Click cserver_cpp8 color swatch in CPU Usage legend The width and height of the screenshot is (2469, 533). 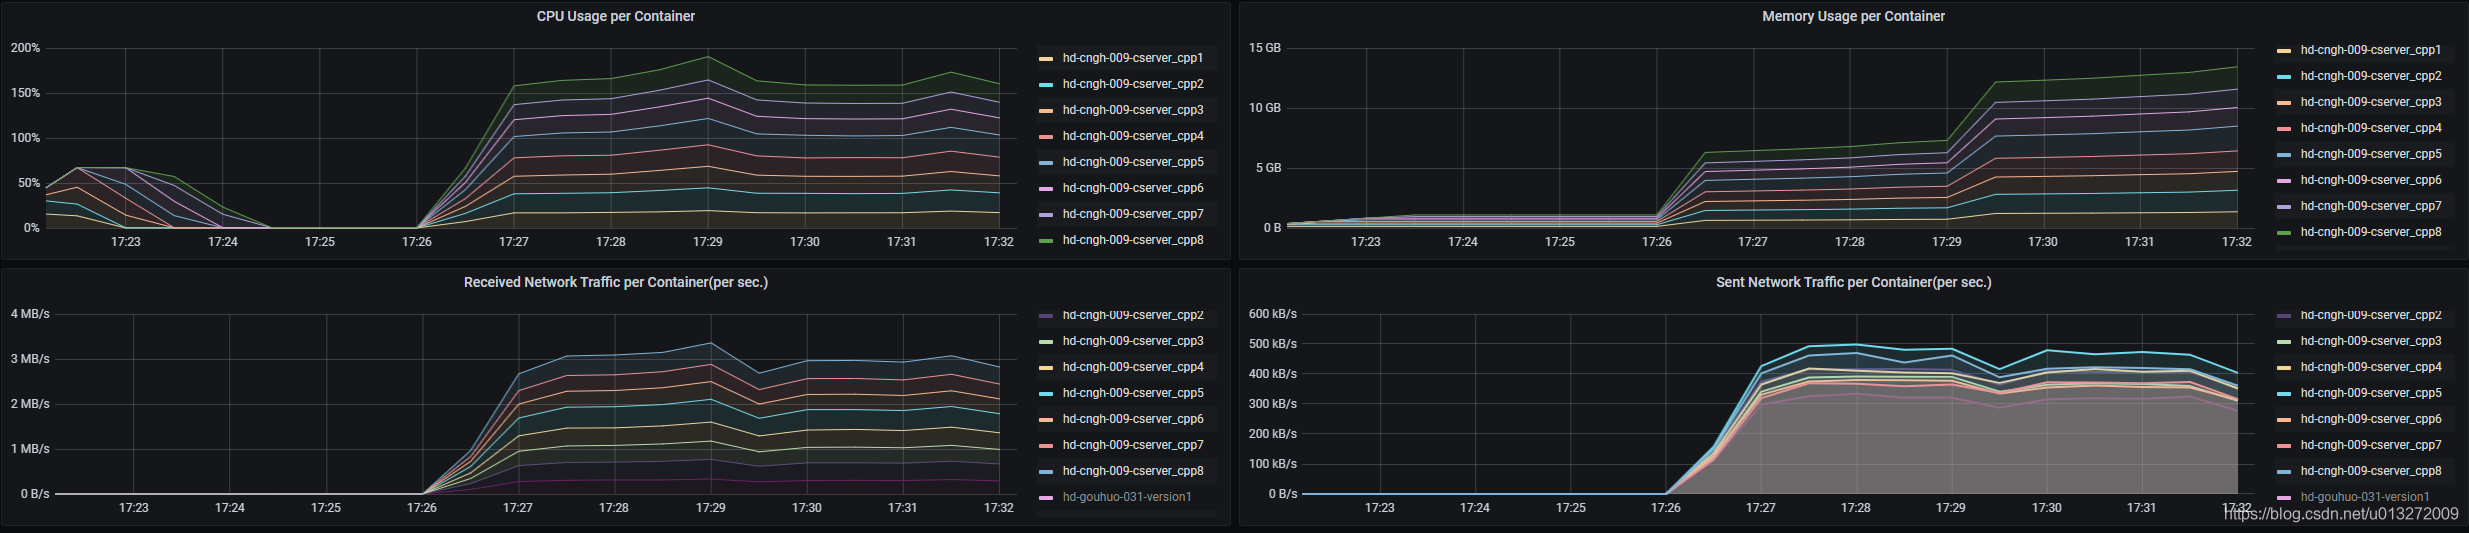(x=1046, y=241)
